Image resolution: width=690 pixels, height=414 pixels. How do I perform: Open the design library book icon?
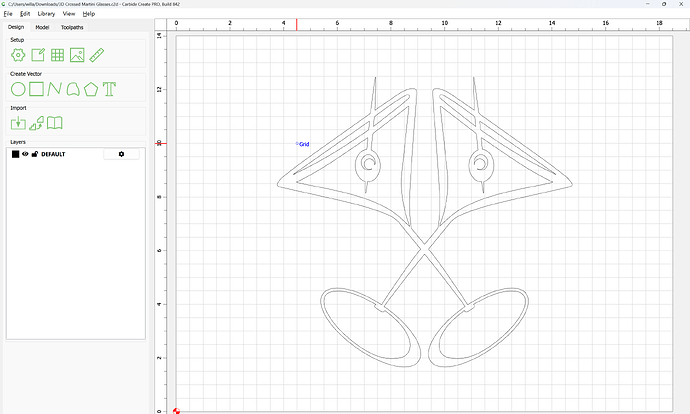point(56,123)
